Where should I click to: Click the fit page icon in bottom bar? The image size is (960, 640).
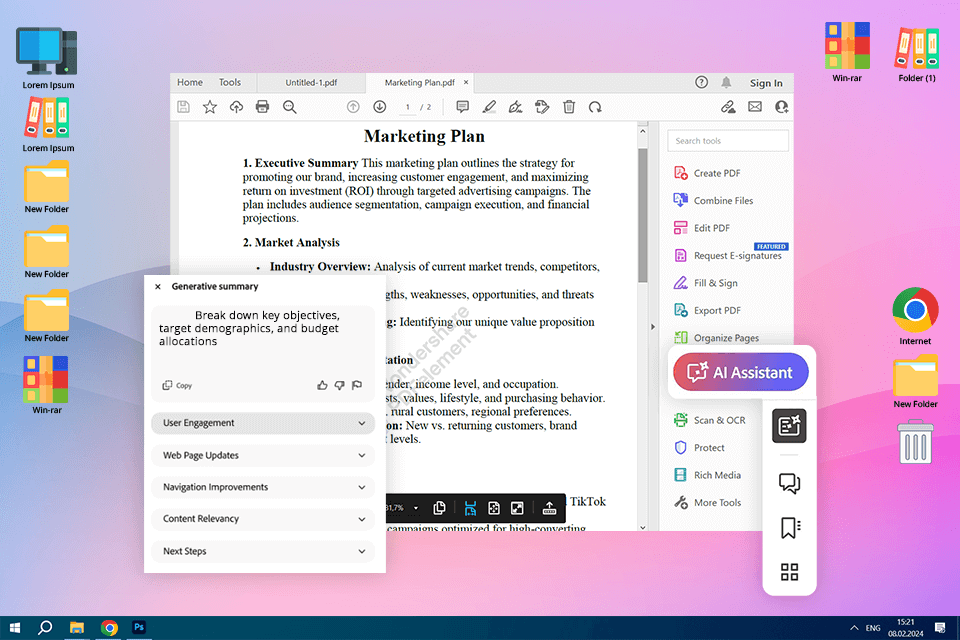[494, 508]
